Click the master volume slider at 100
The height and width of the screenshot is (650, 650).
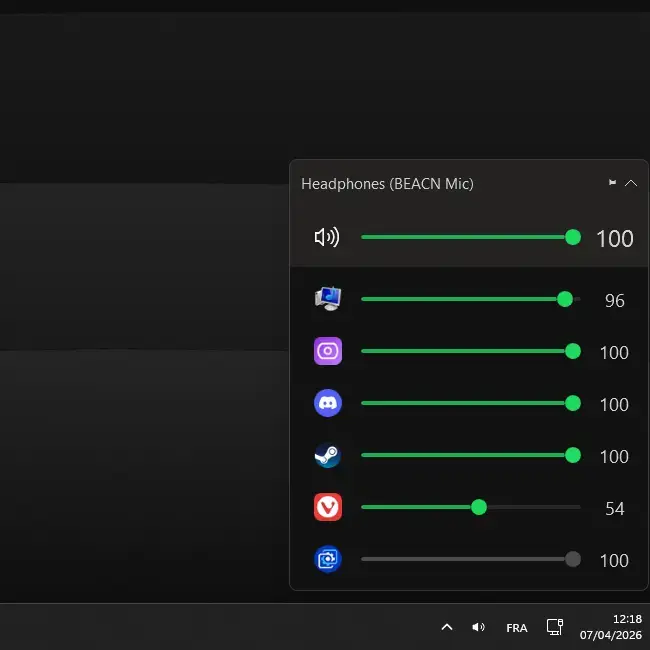471,238
